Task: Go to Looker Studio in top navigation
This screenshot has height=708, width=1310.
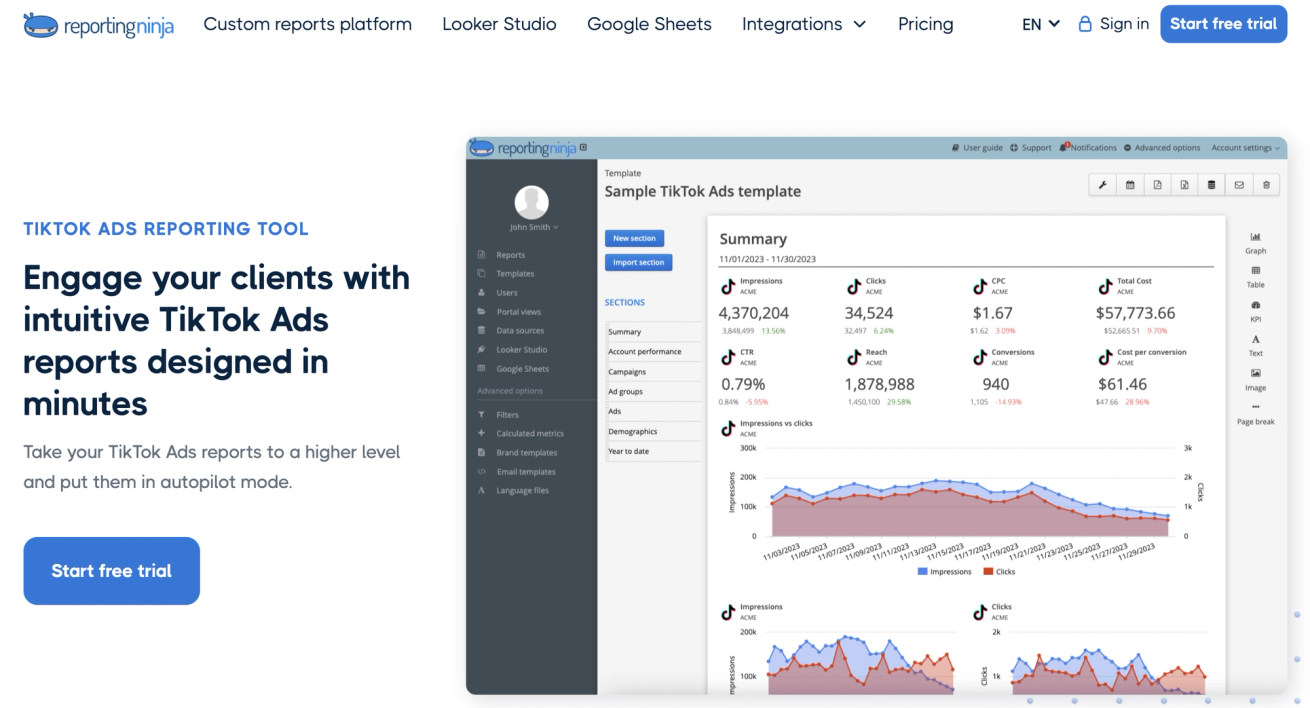Action: click(499, 24)
